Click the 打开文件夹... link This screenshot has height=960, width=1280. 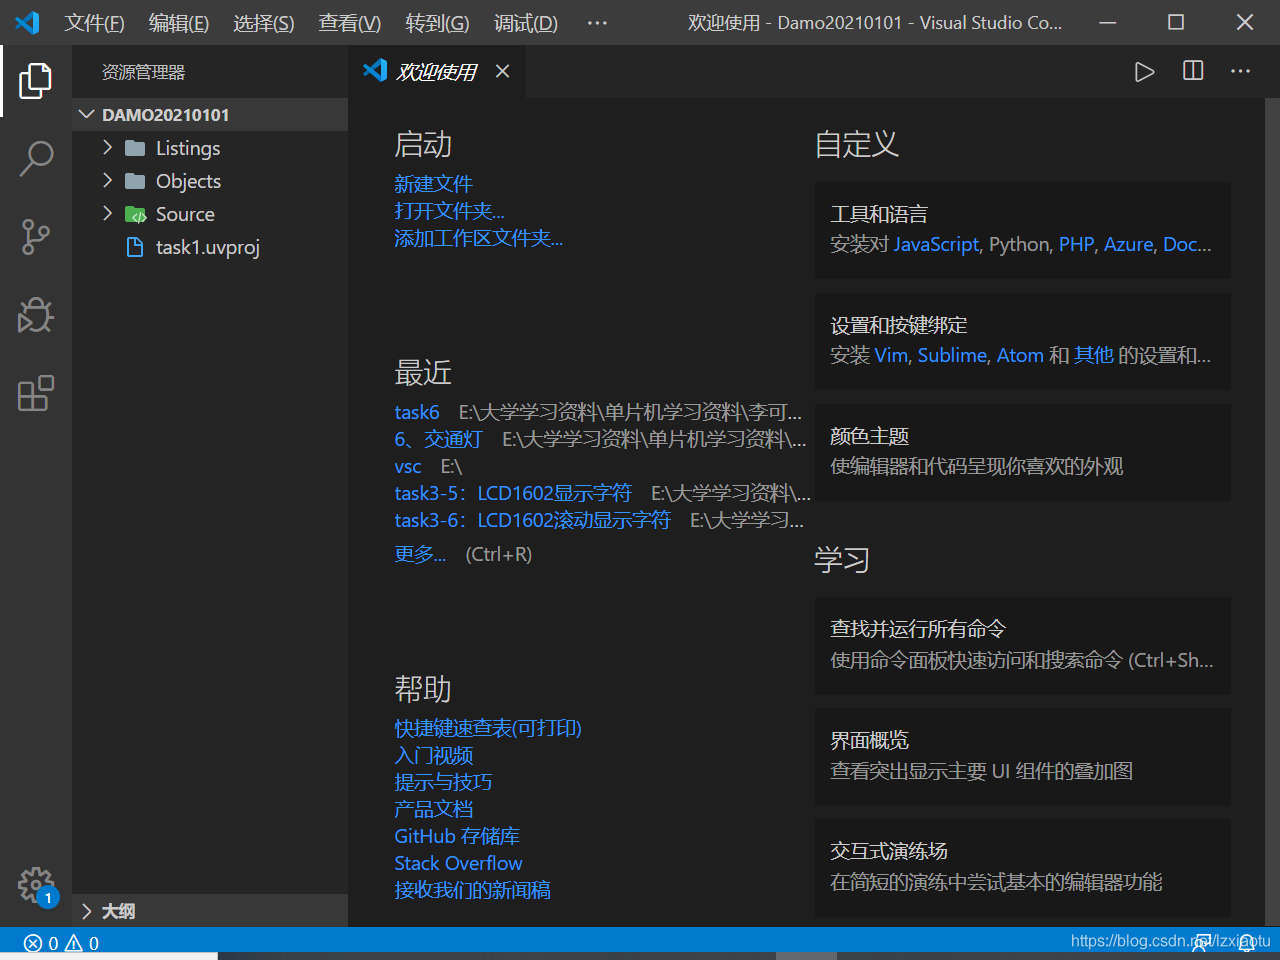[x=449, y=211]
